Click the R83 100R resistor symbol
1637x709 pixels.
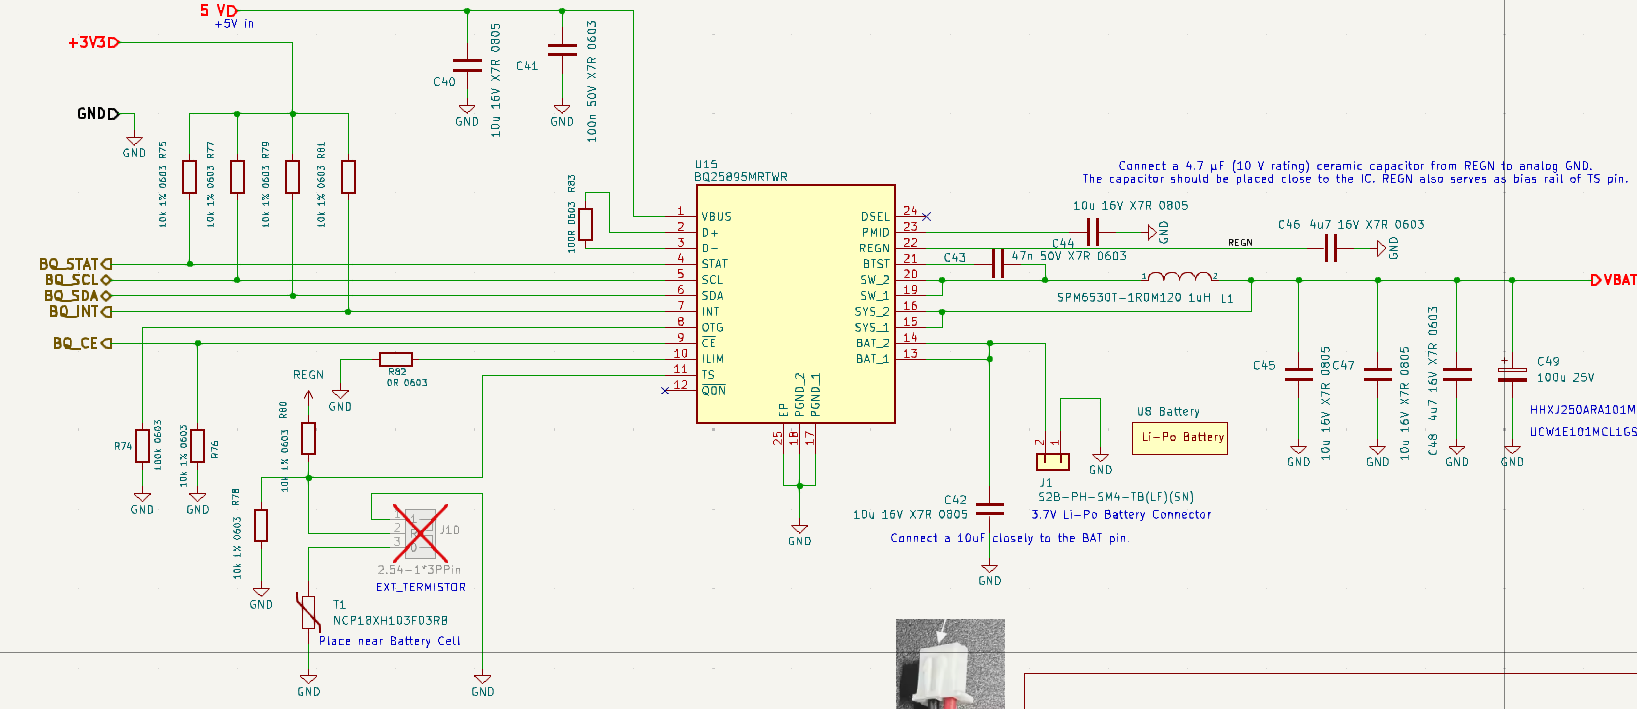coord(586,224)
